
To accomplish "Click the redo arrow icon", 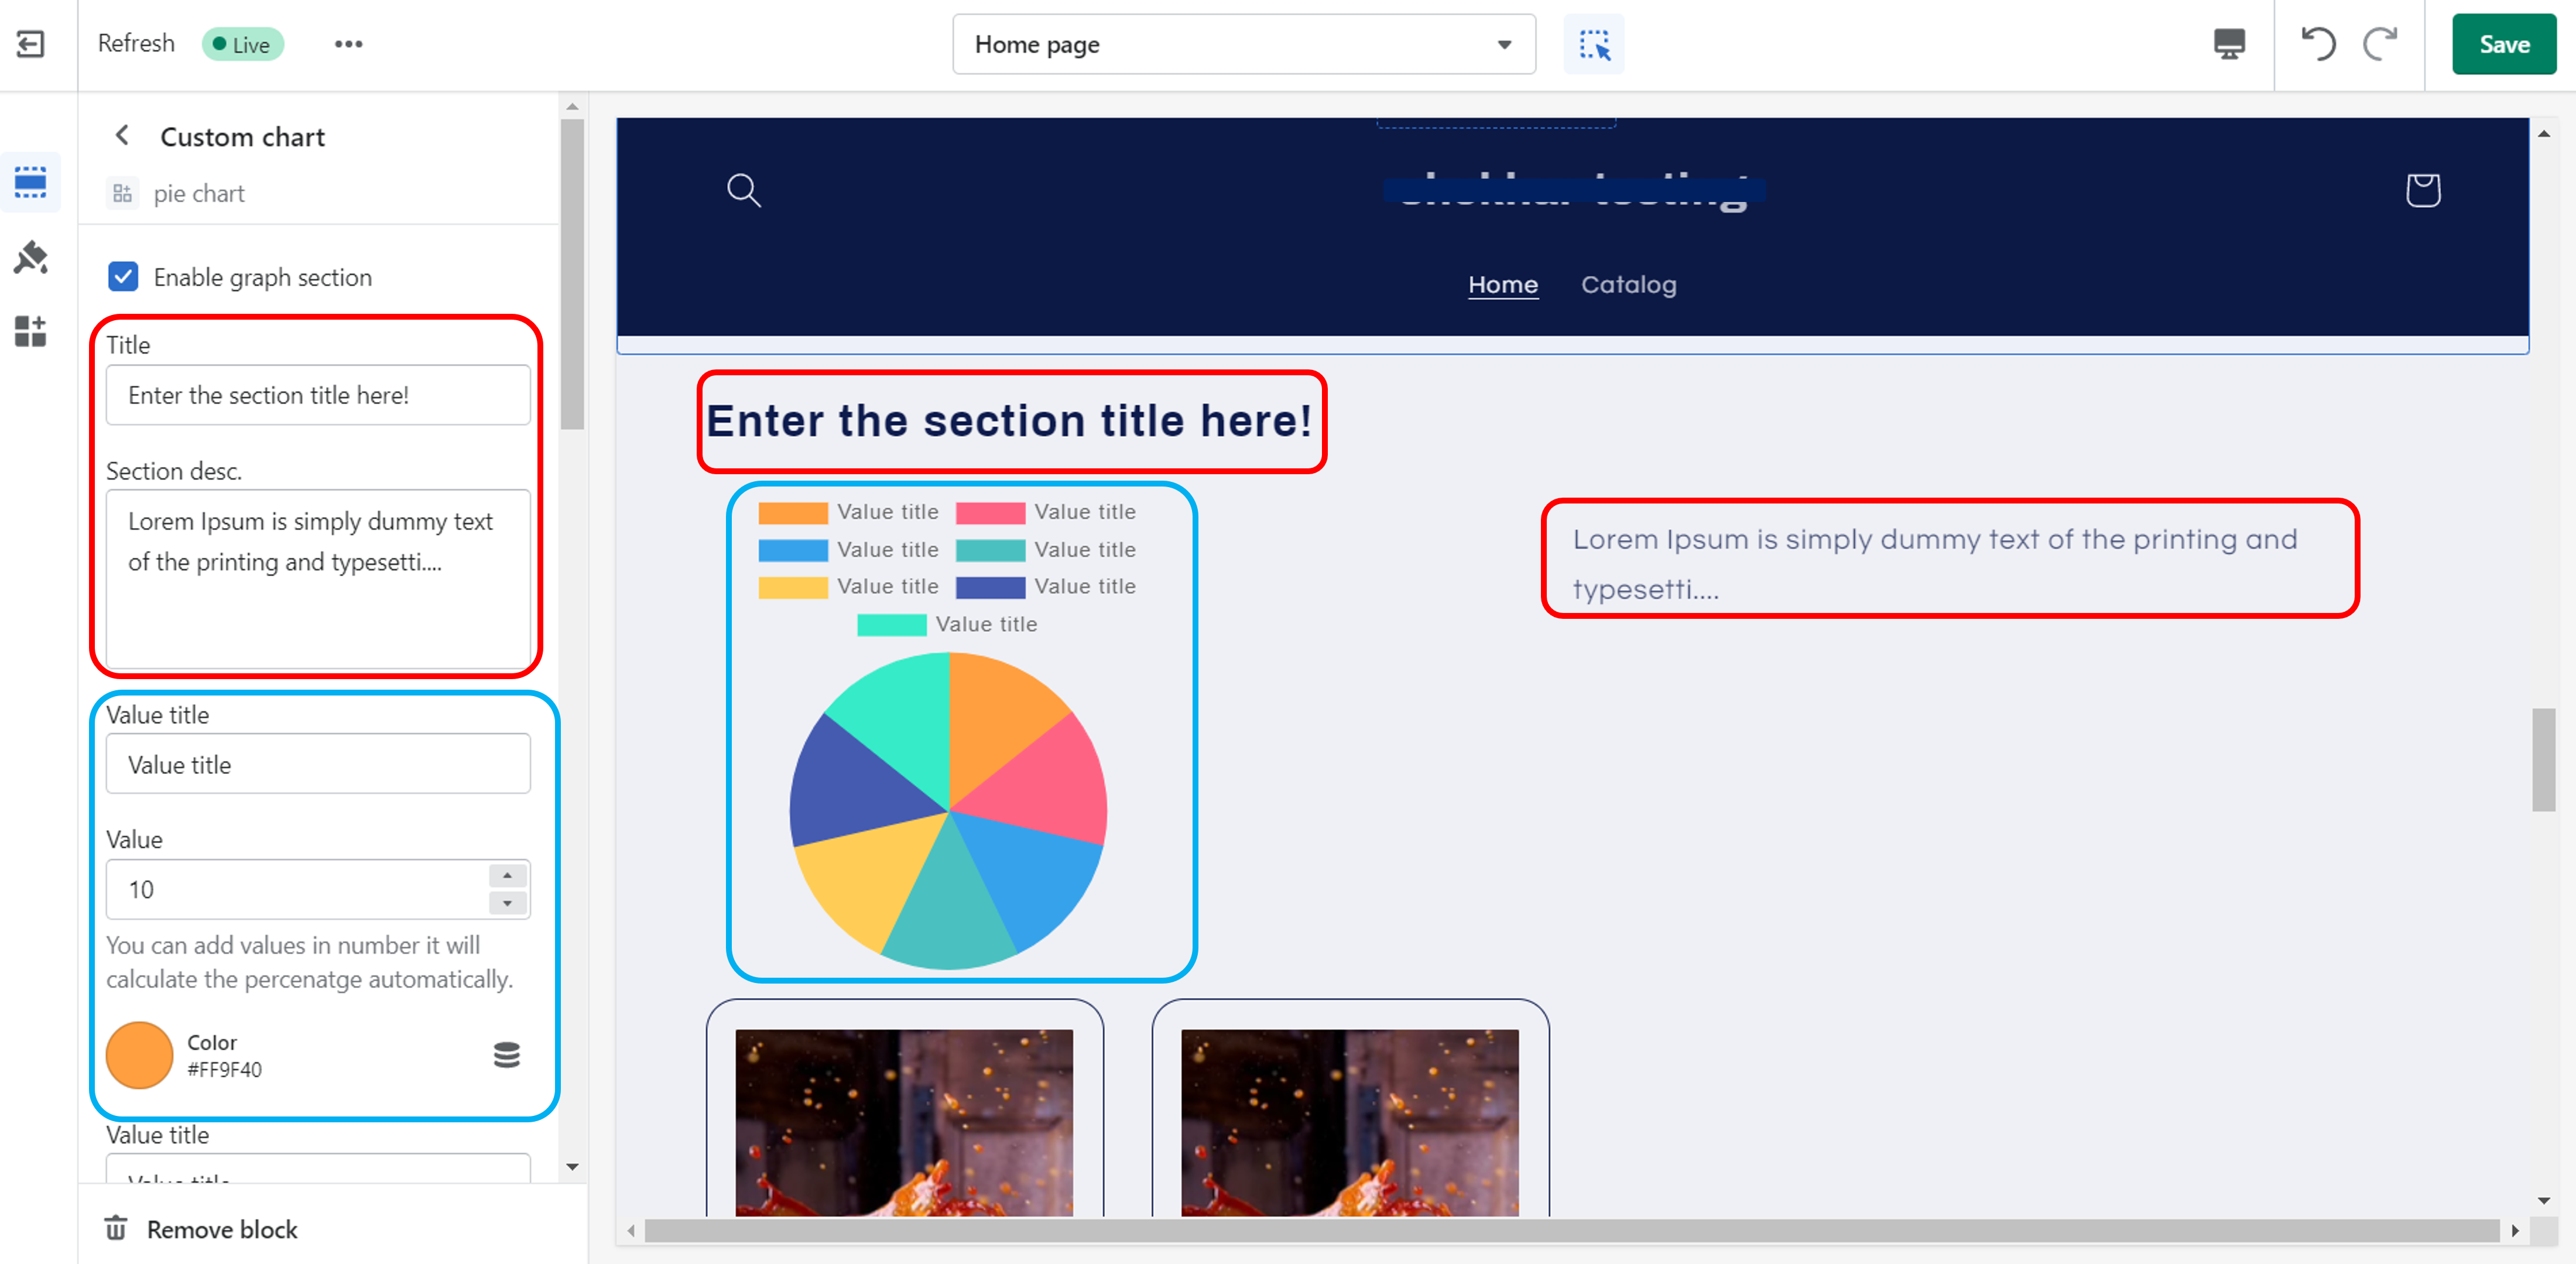I will (2381, 44).
